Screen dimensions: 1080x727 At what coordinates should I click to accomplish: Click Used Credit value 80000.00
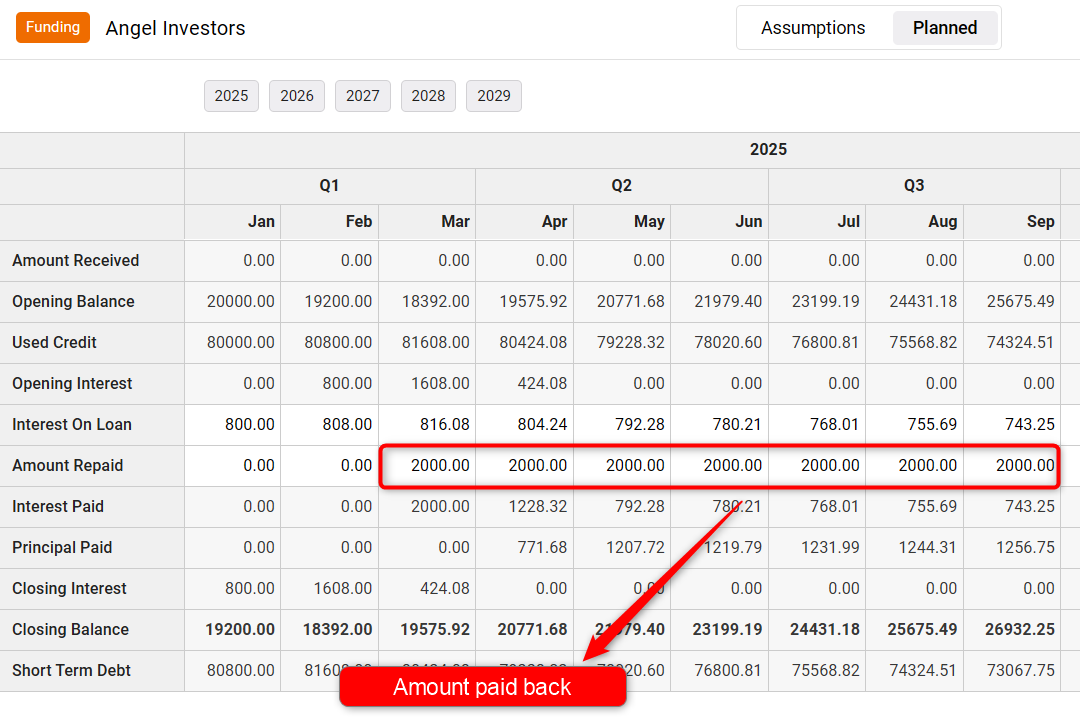point(240,342)
